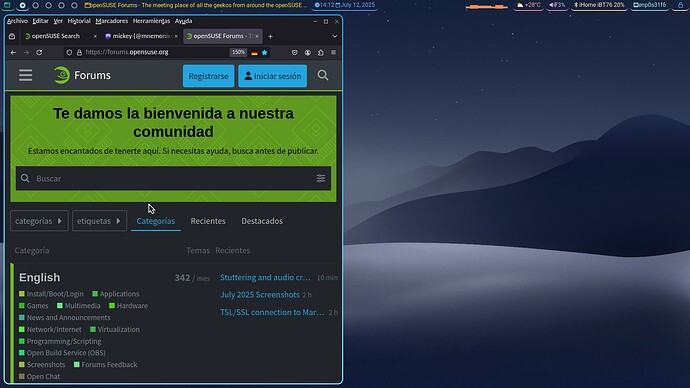Viewport: 690px width, 388px height.
Task: Open the extensions puzzle icon
Action: tap(320, 52)
